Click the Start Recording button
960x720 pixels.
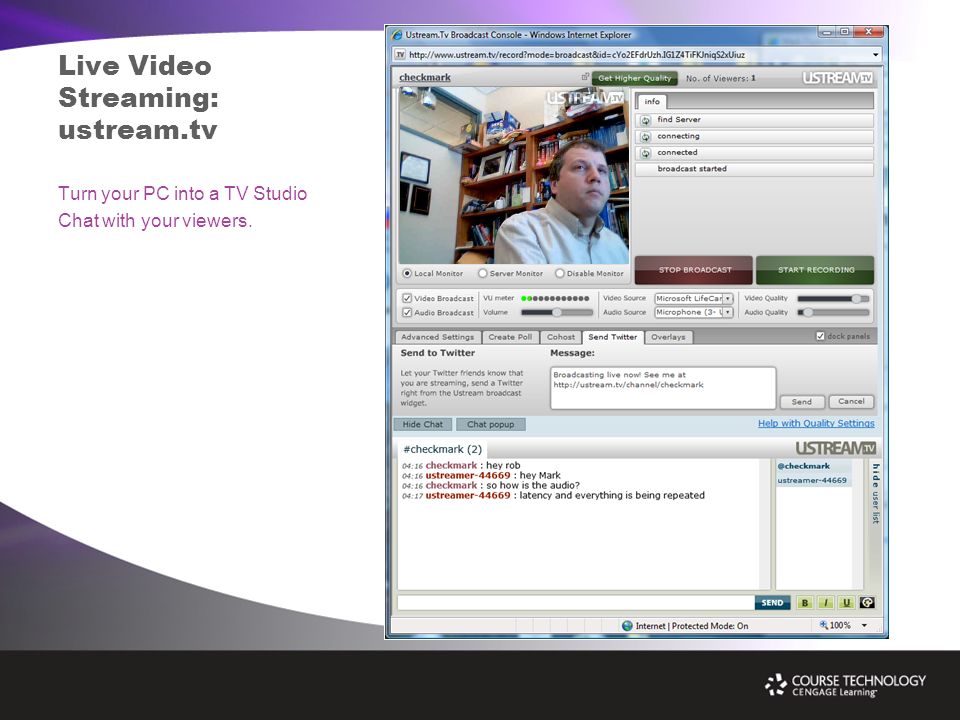pos(816,270)
